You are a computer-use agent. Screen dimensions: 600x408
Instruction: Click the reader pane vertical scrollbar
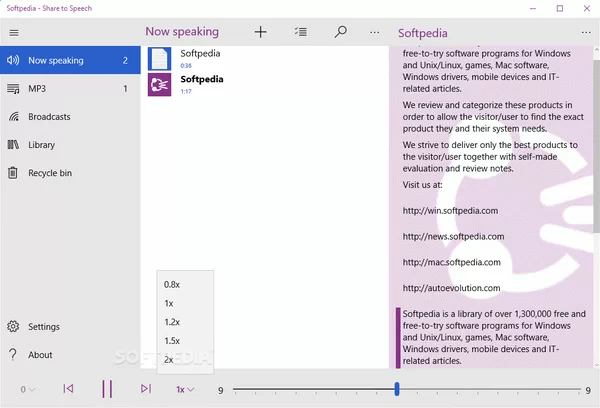[596, 145]
